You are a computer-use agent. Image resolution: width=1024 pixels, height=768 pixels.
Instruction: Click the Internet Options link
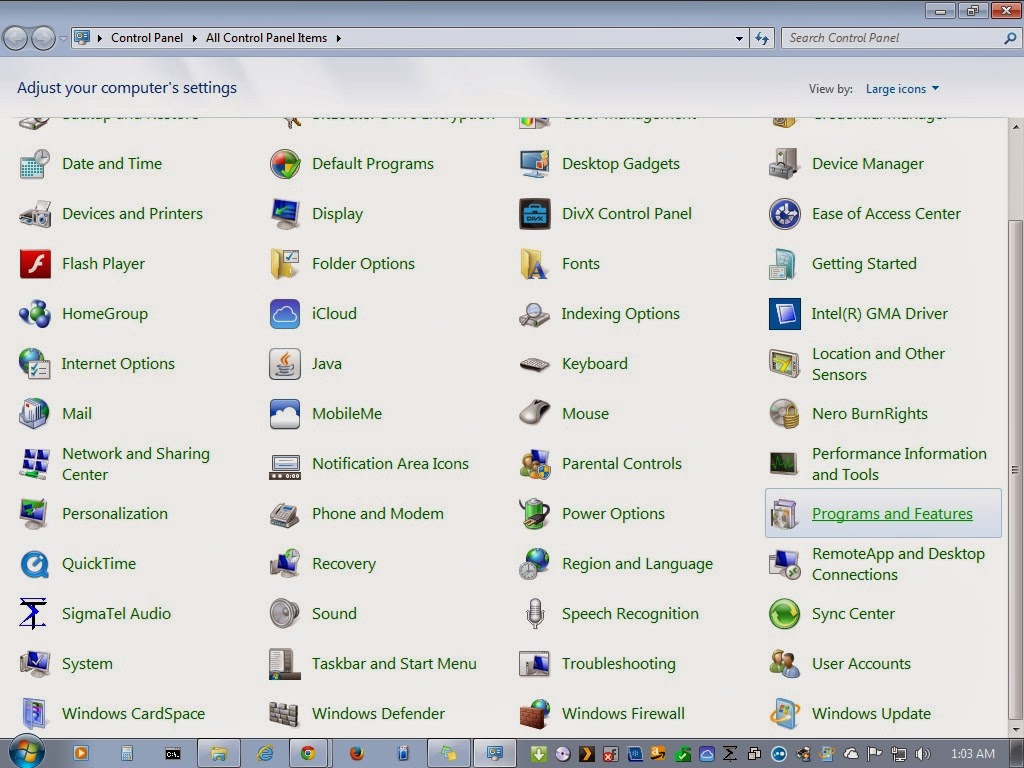pyautogui.click(x=118, y=364)
